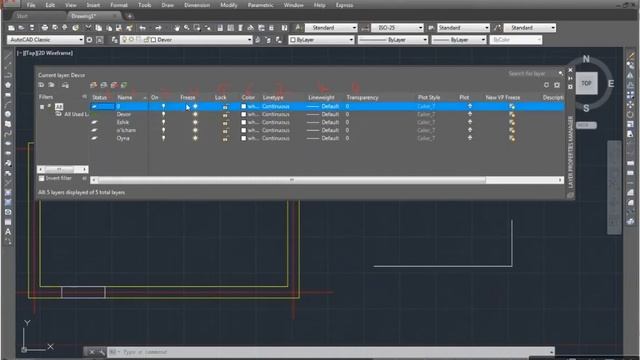Viewport: 640px width, 360px height.
Task: Click the TOP face of ViewCube
Action: tap(586, 83)
